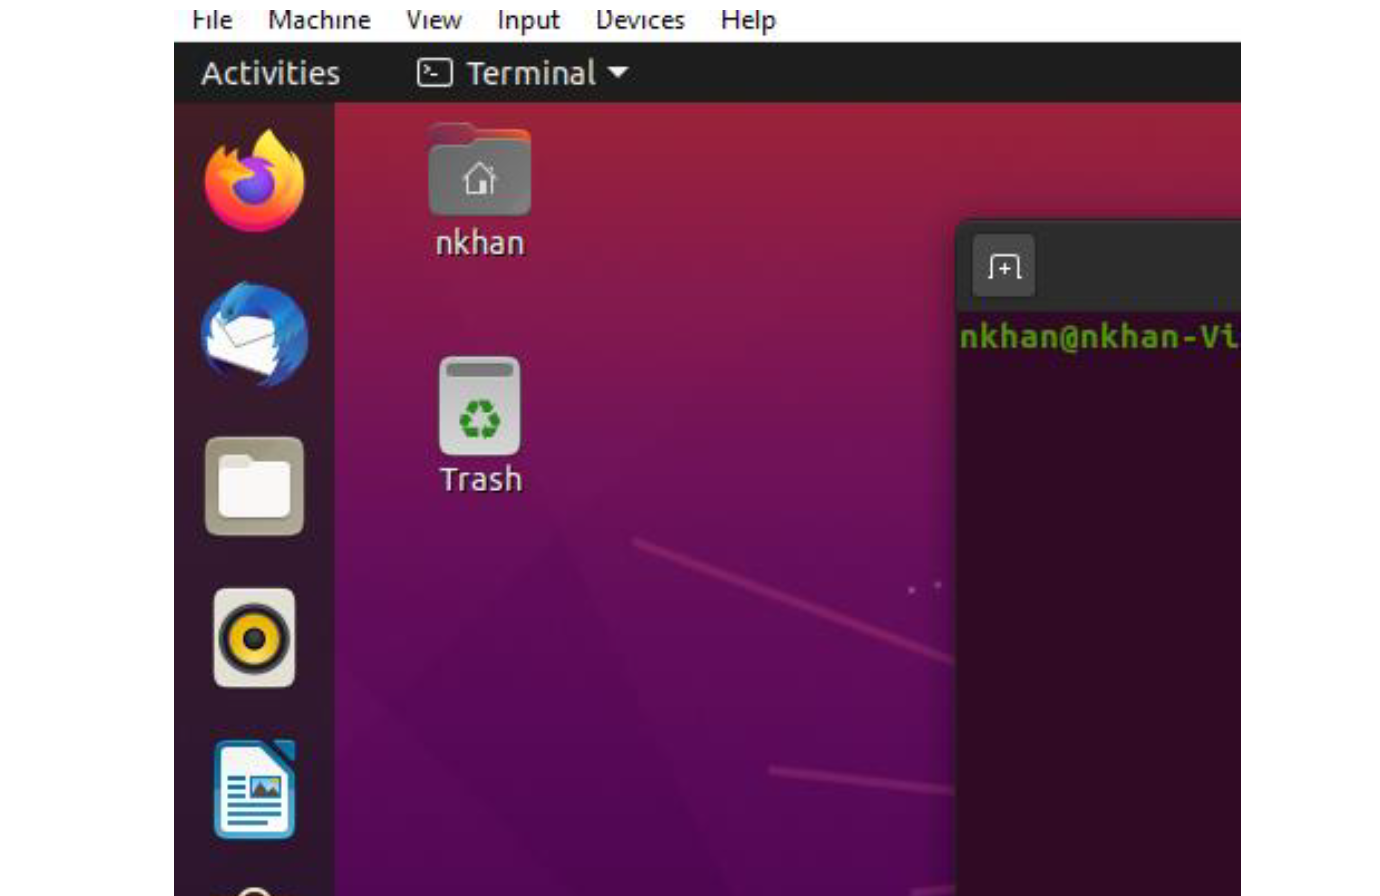
Task: Open the File menu of VirtualBox
Action: coord(212,20)
